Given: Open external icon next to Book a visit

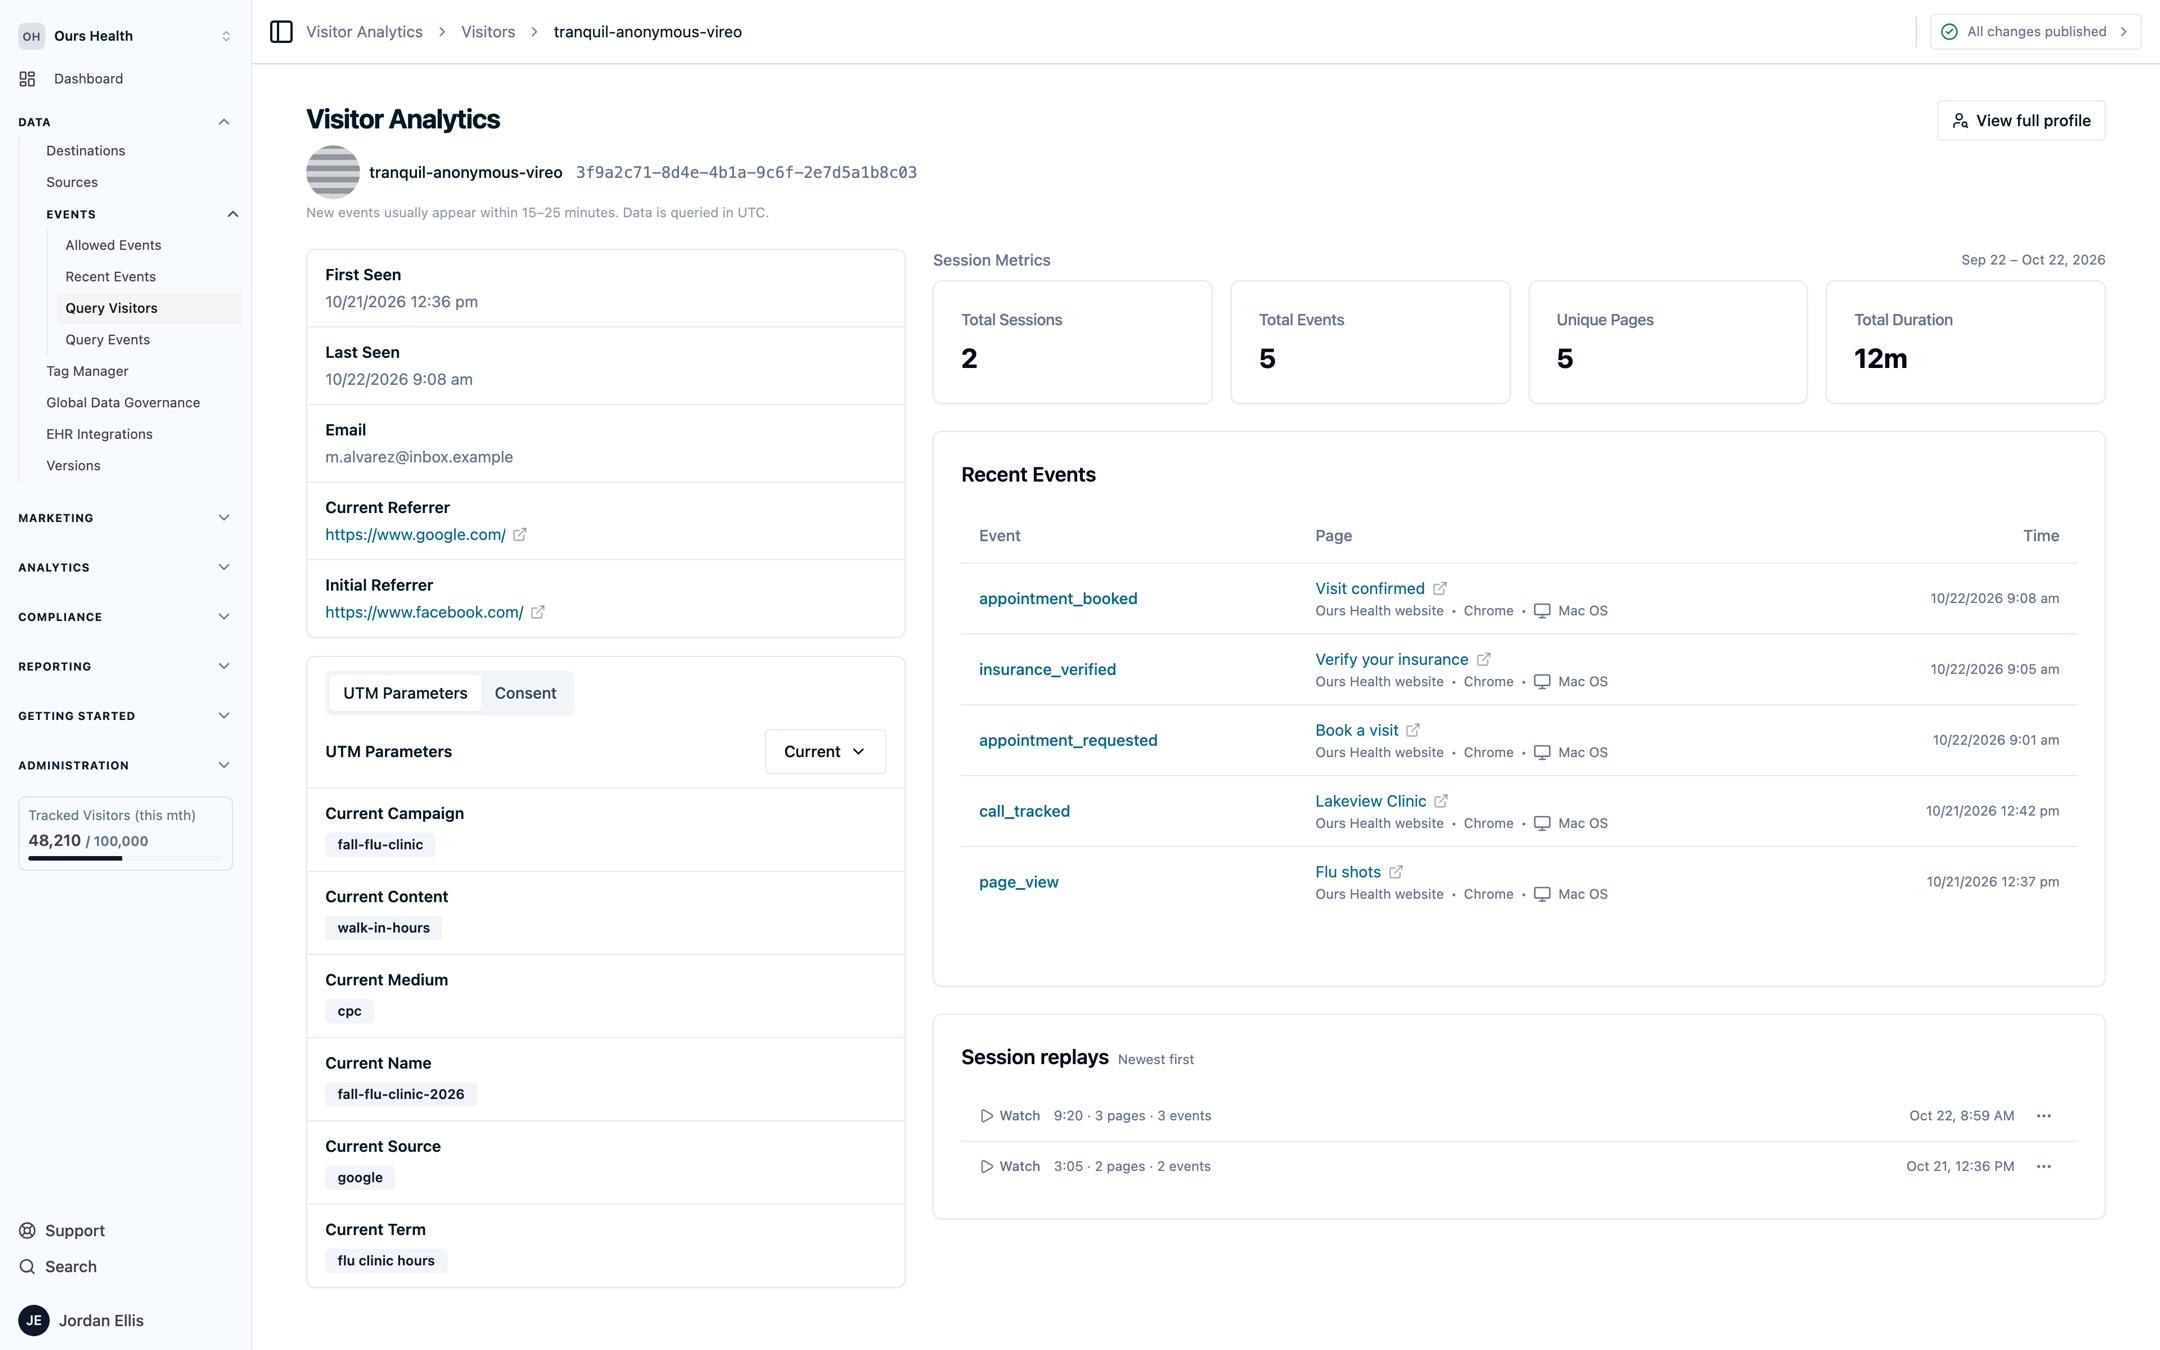Looking at the screenshot, I should point(1413,731).
